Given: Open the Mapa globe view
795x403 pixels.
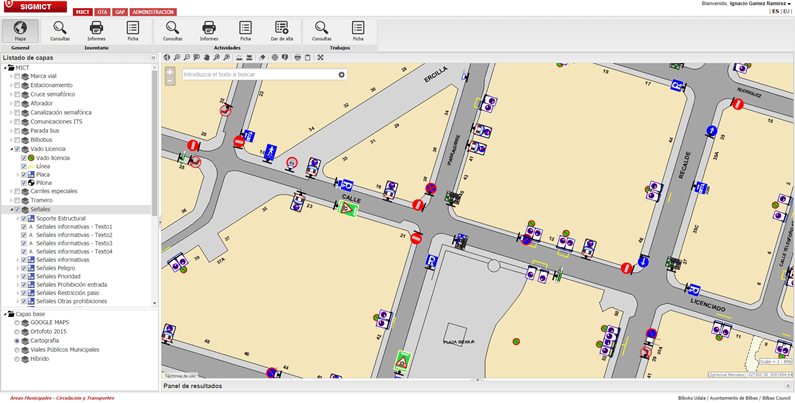Looking at the screenshot, I should point(20,31).
